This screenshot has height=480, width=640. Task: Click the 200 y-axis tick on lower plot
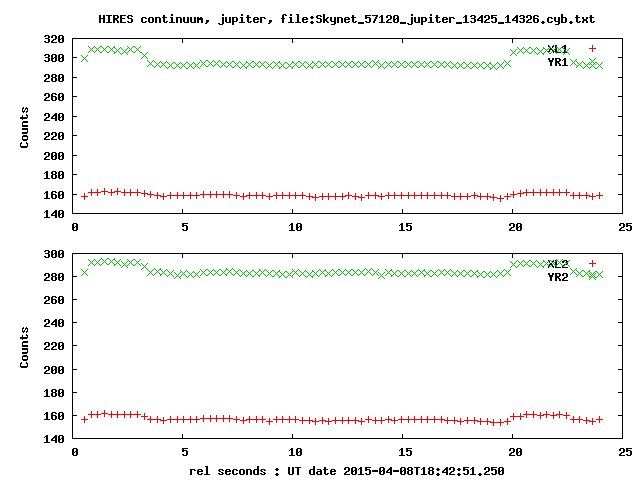pos(54,370)
